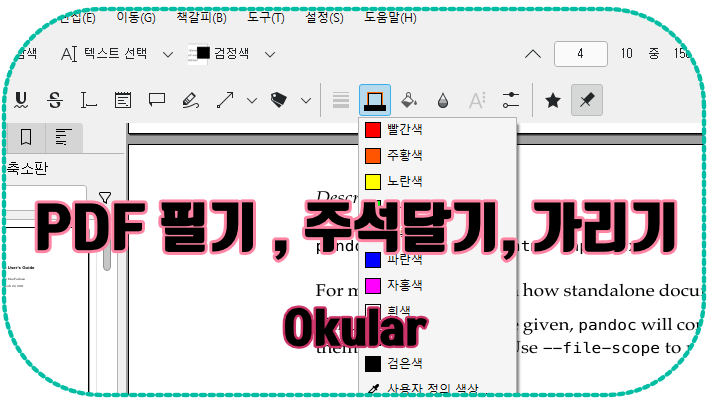Open the 도움말(H) help menu
Viewport: 712px width, 400px height.
click(x=390, y=18)
